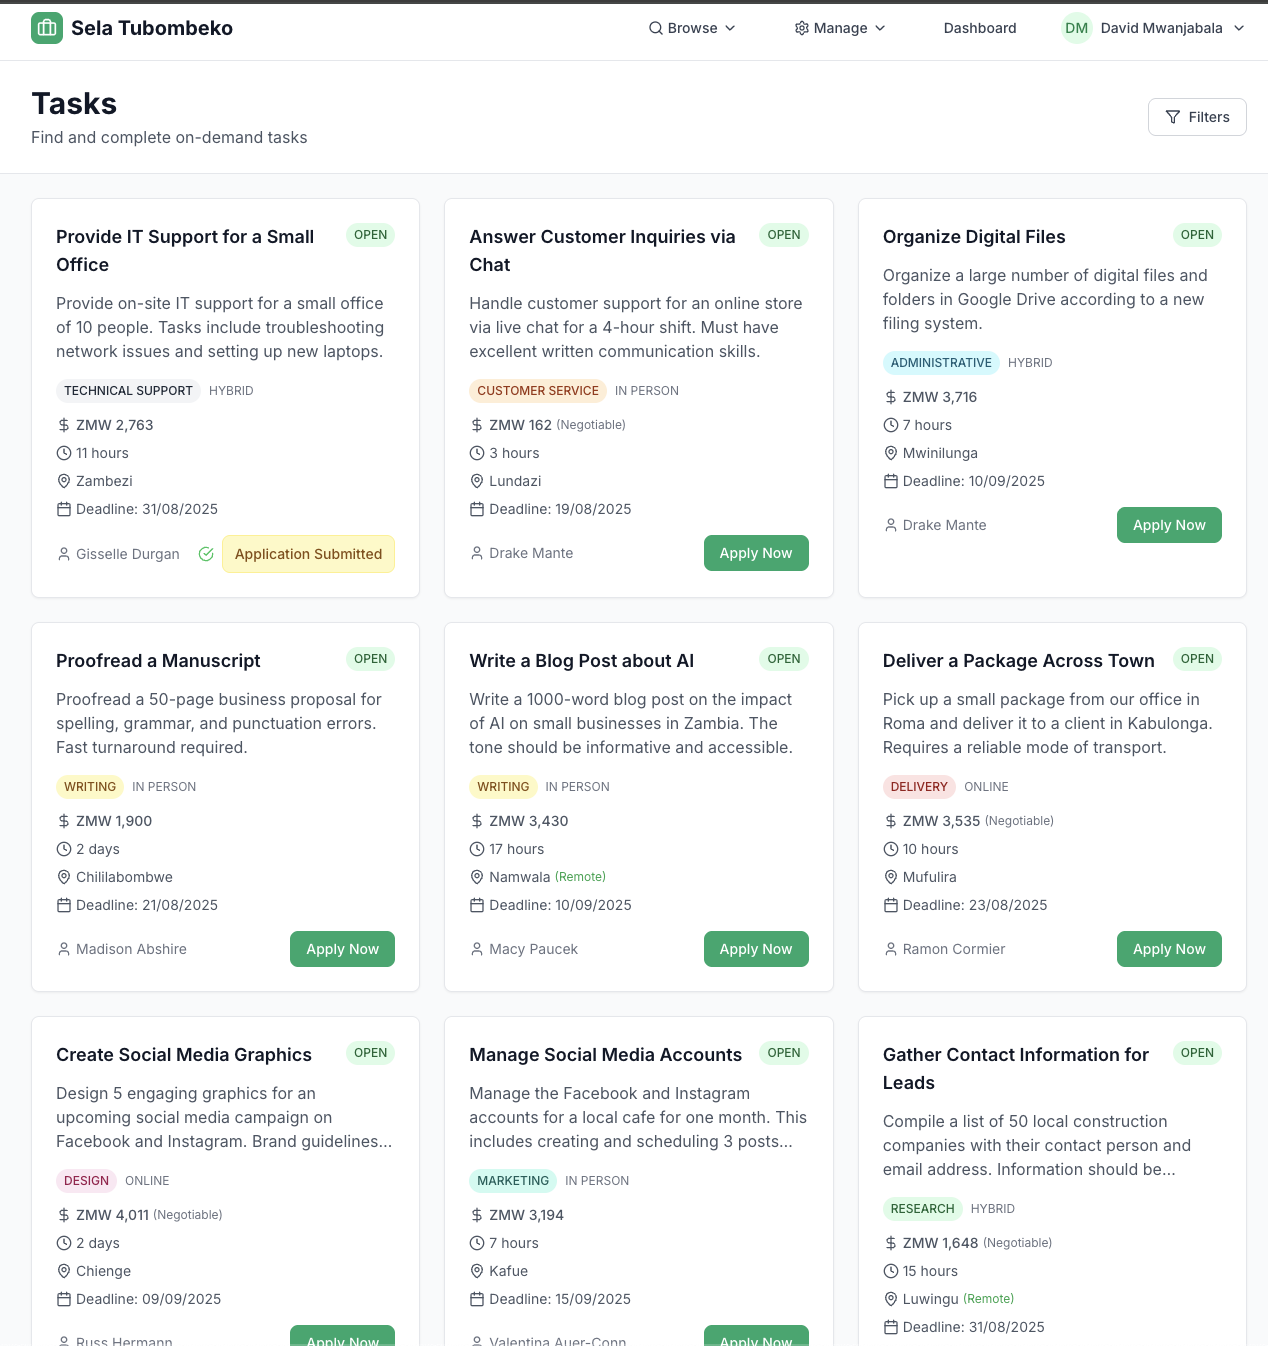This screenshot has width=1268, height=1346.
Task: Click the location pin icon next to Zambezi
Action: pos(64,481)
